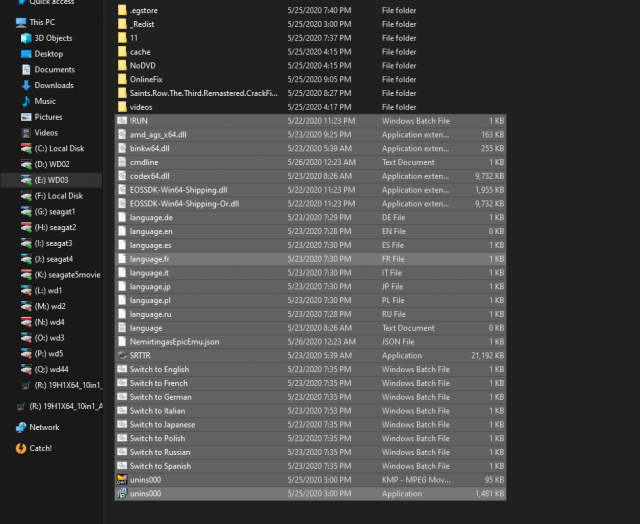Select the SRTTR application icon

pyautogui.click(x=122, y=355)
